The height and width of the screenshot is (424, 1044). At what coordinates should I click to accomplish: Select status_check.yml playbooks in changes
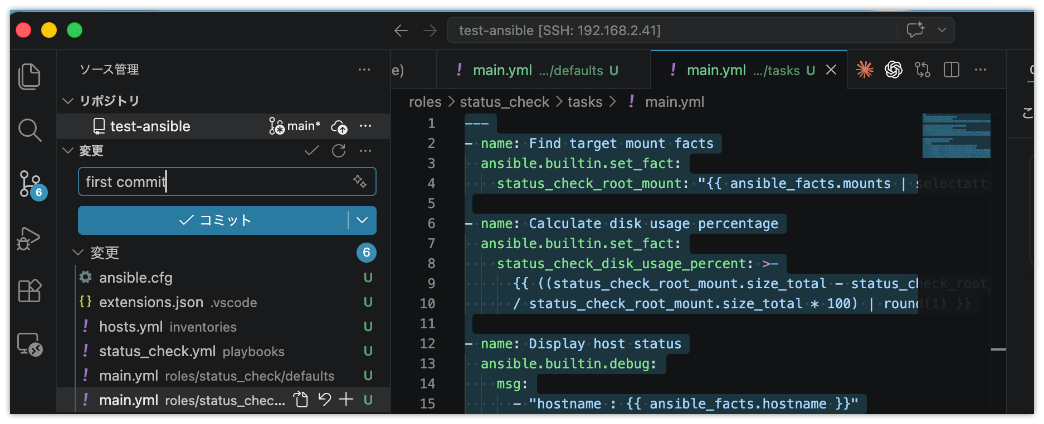pyautogui.click(x=224, y=351)
